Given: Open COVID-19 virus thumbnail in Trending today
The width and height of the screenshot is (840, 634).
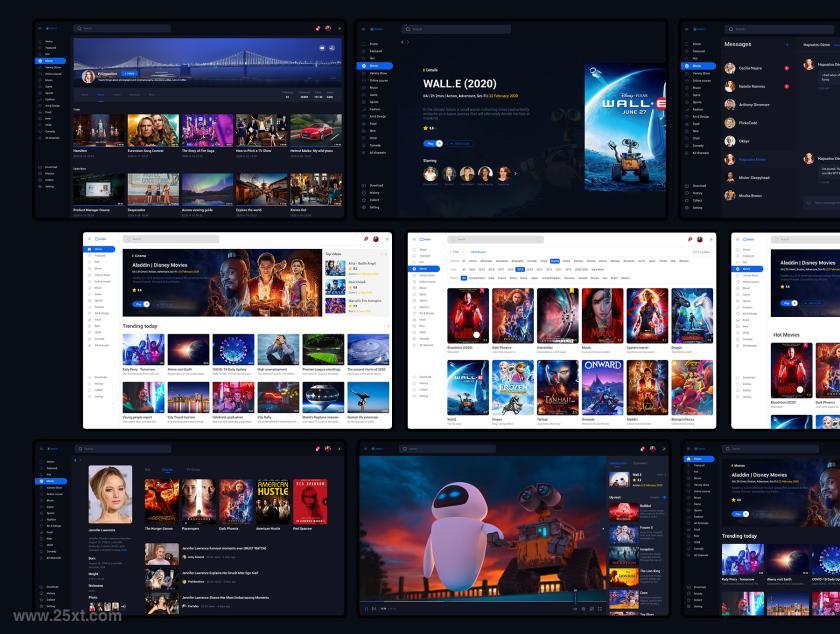Looking at the screenshot, I should click(x=233, y=349).
